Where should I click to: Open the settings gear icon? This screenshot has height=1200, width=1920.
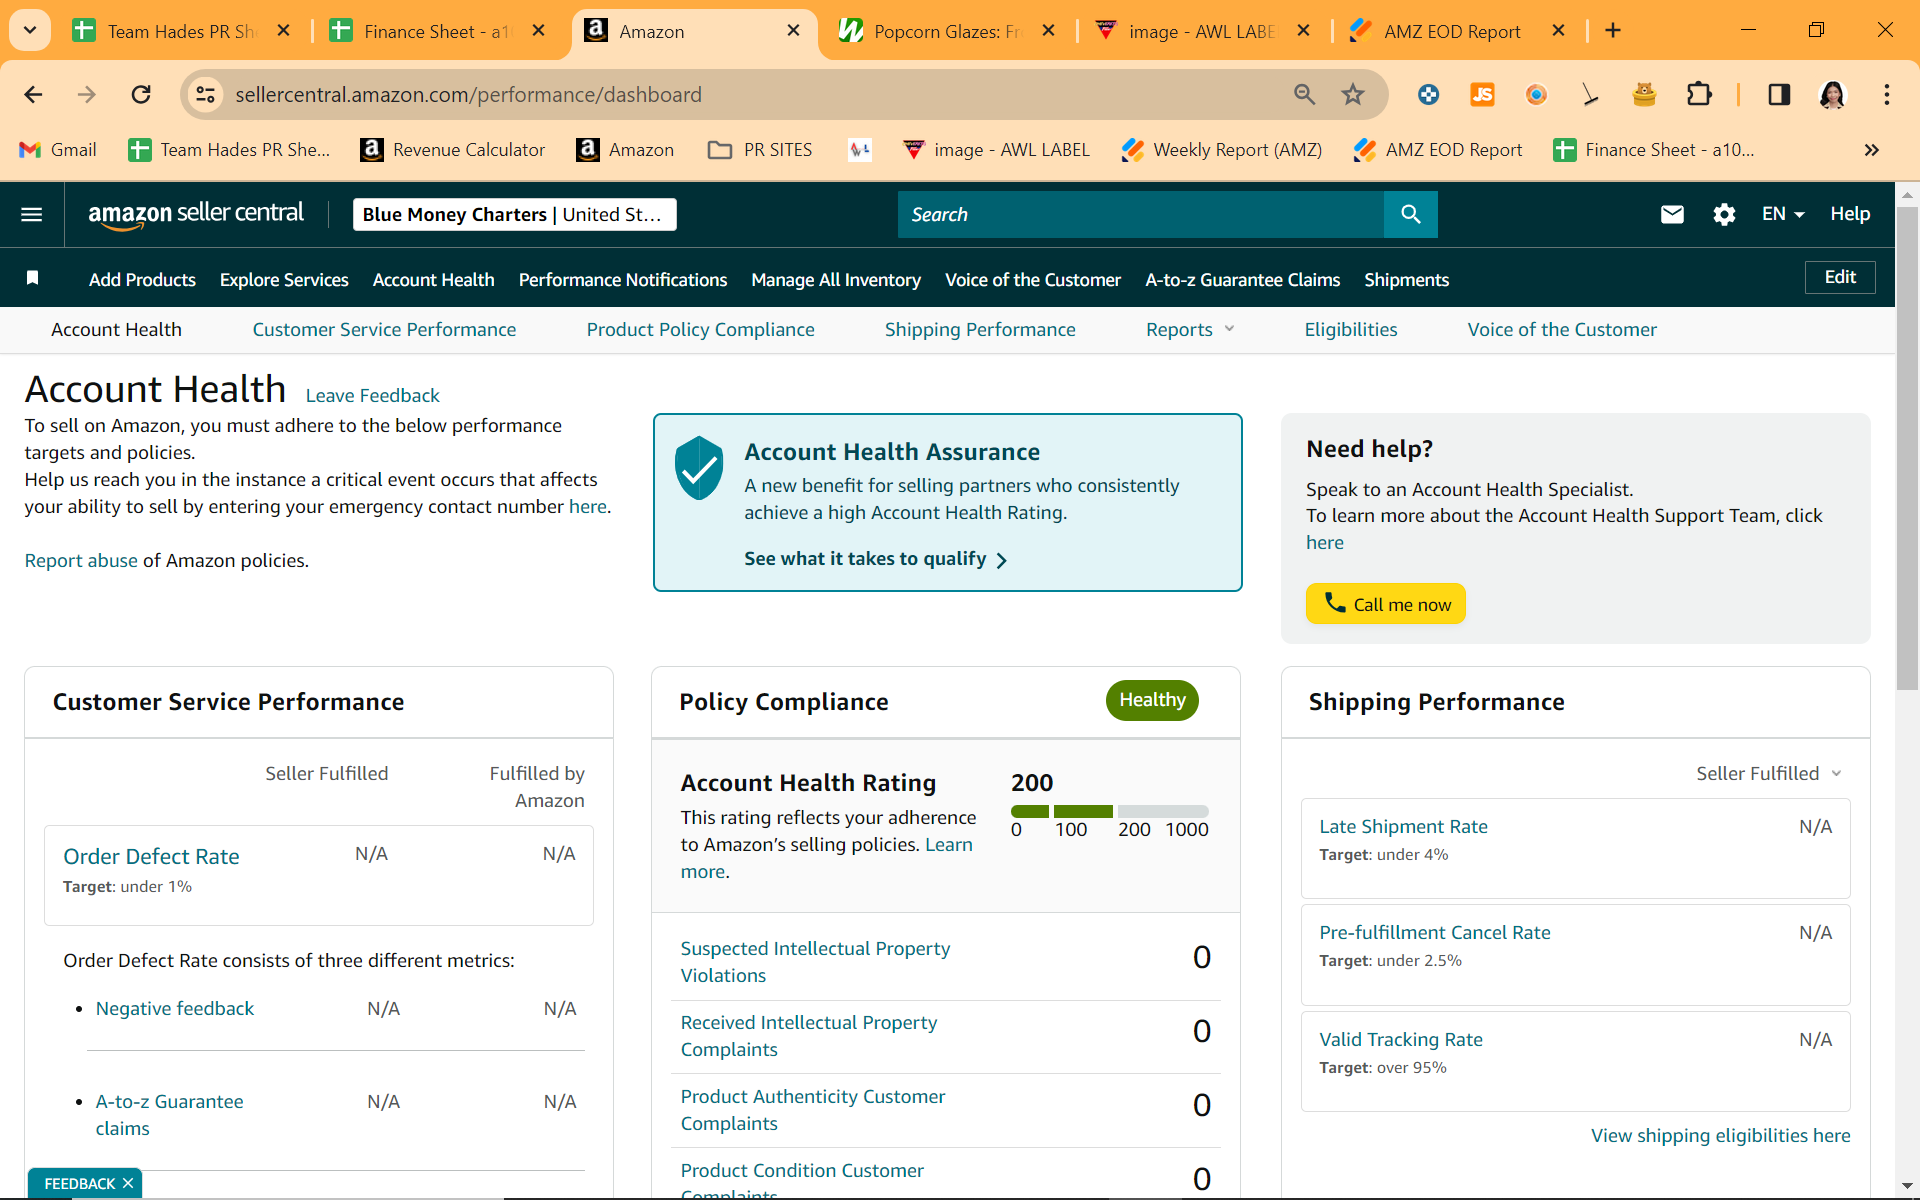click(1724, 214)
